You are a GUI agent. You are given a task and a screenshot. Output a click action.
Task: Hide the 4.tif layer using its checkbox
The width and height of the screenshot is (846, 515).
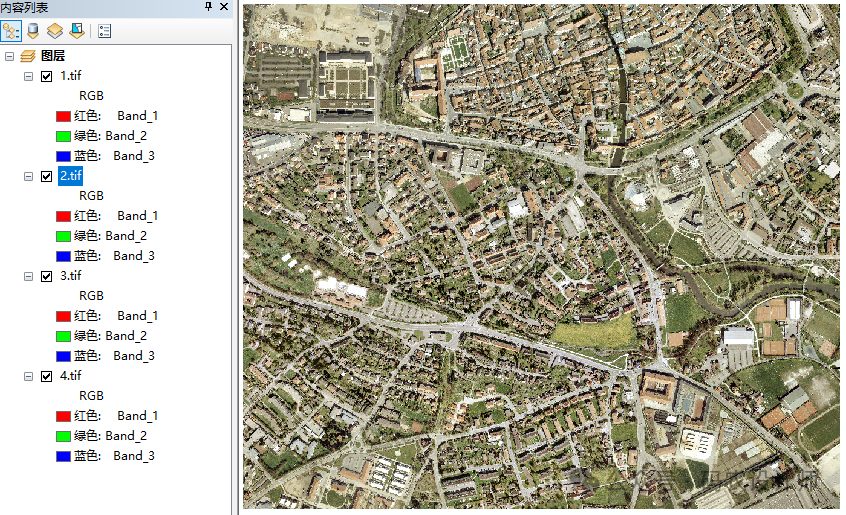click(x=46, y=376)
